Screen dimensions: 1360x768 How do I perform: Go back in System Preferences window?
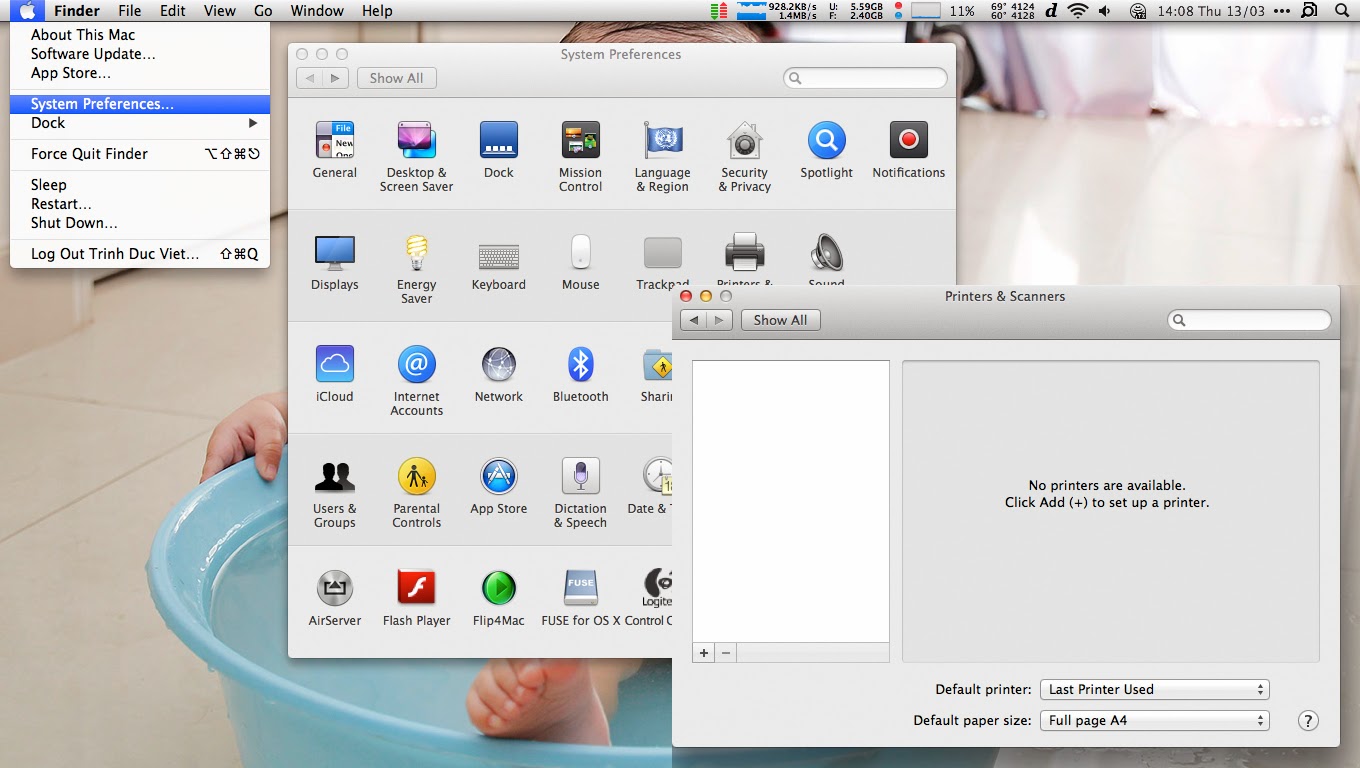coord(310,78)
